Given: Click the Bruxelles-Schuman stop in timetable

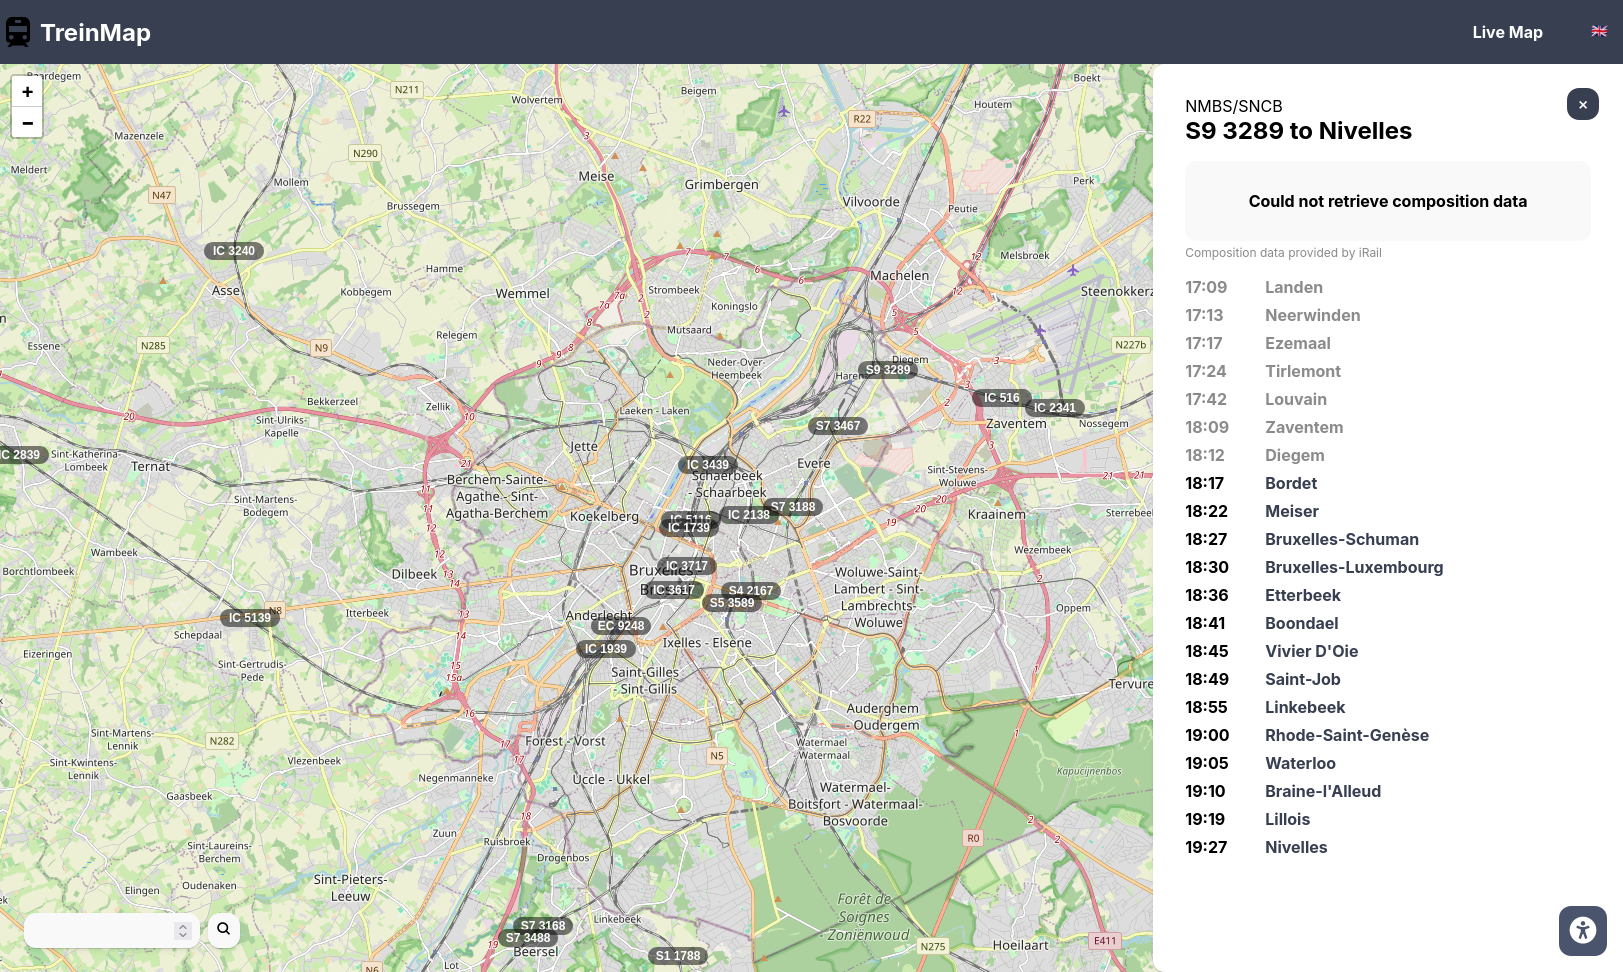Looking at the screenshot, I should point(1341,539).
